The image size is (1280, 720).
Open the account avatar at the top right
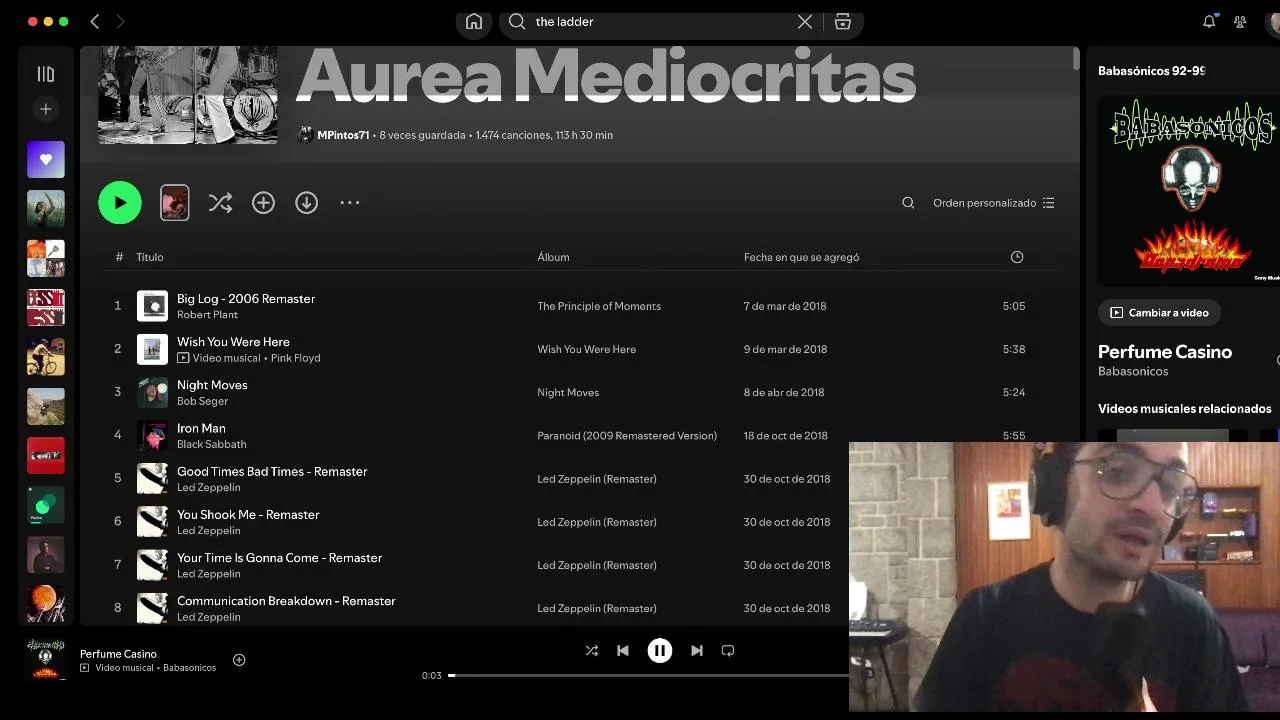1274,21
